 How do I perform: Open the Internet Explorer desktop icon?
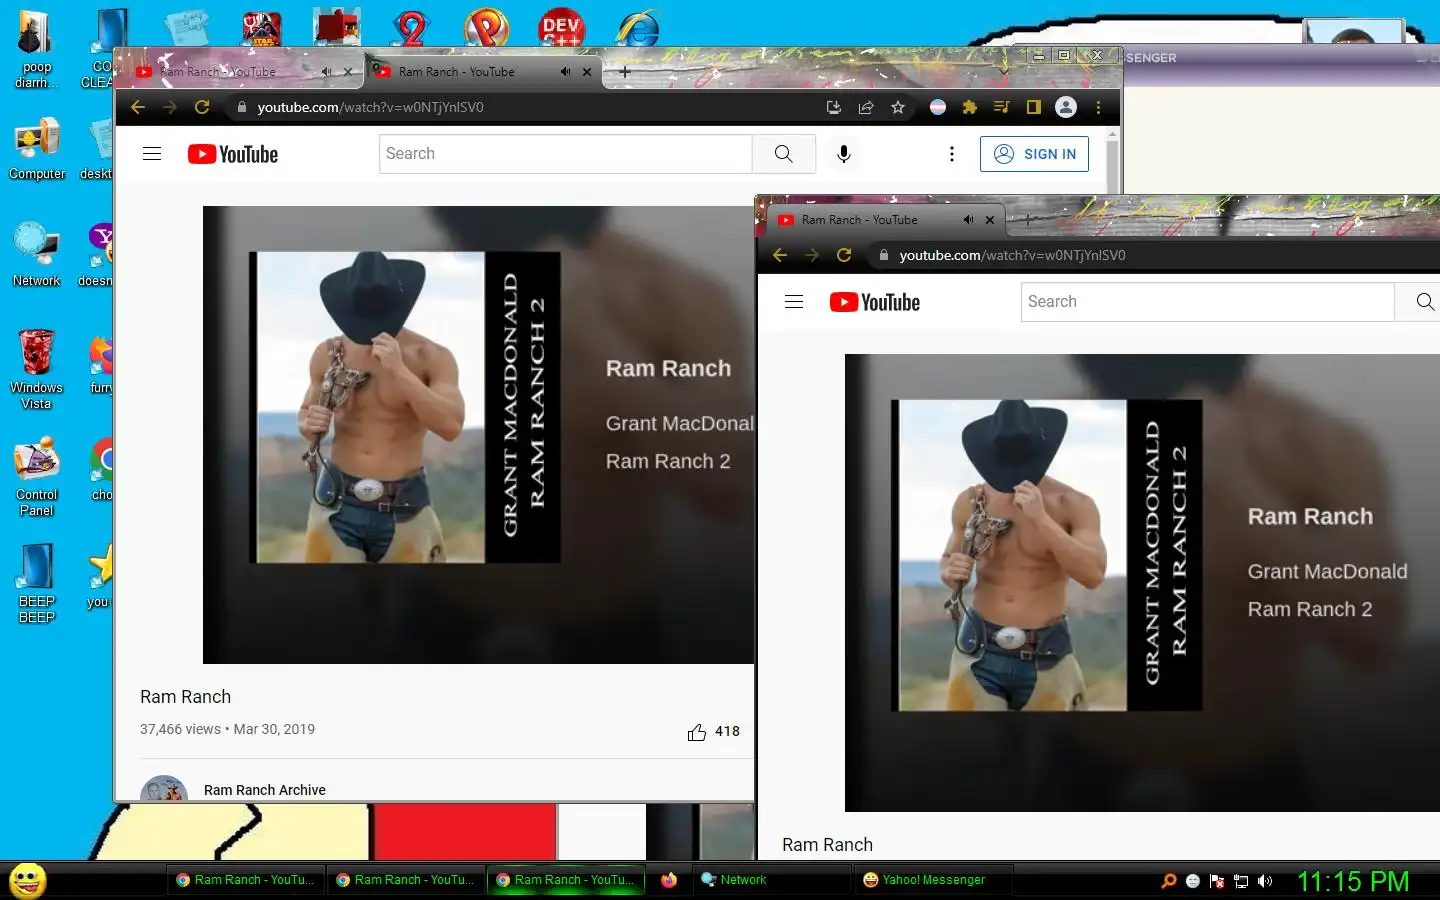(638, 27)
